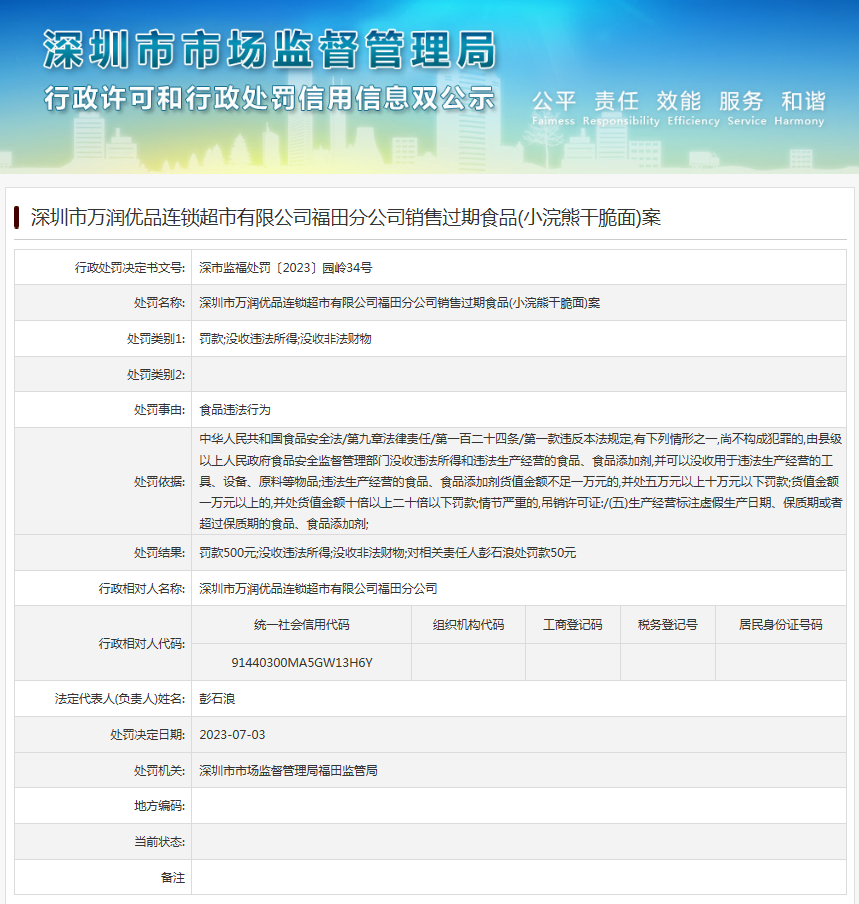This screenshot has width=859, height=904.
Task: Select document number 深市监福处罚〔2023〕园岭34号
Action: pyautogui.click(x=286, y=268)
